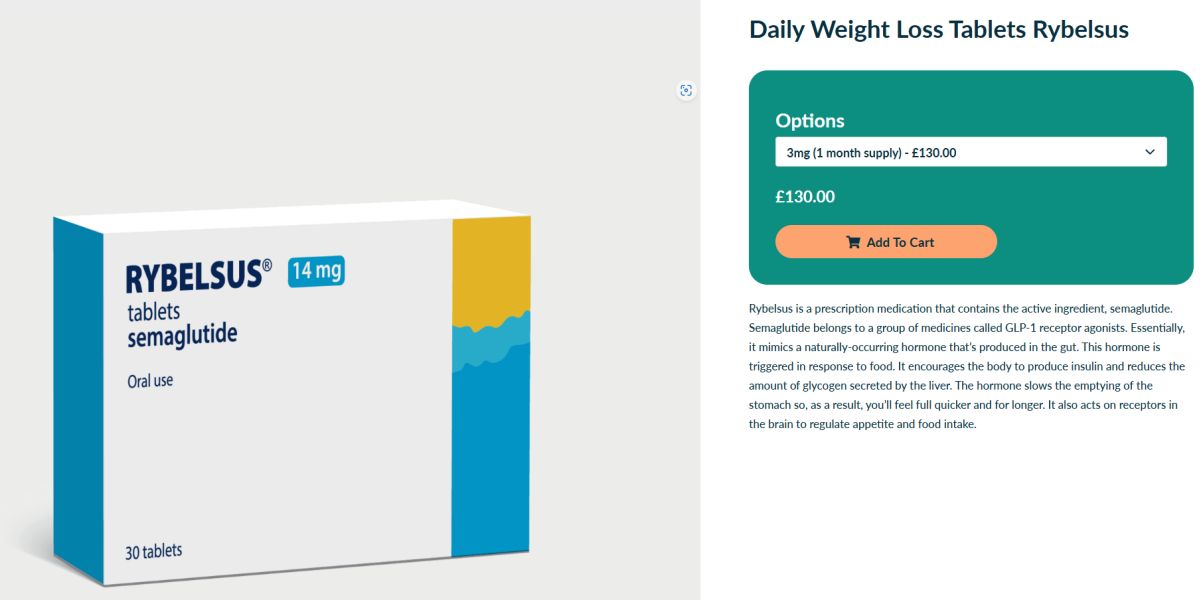Click the product description paragraph
Image resolution: width=1203 pixels, height=600 pixels.
click(x=967, y=366)
